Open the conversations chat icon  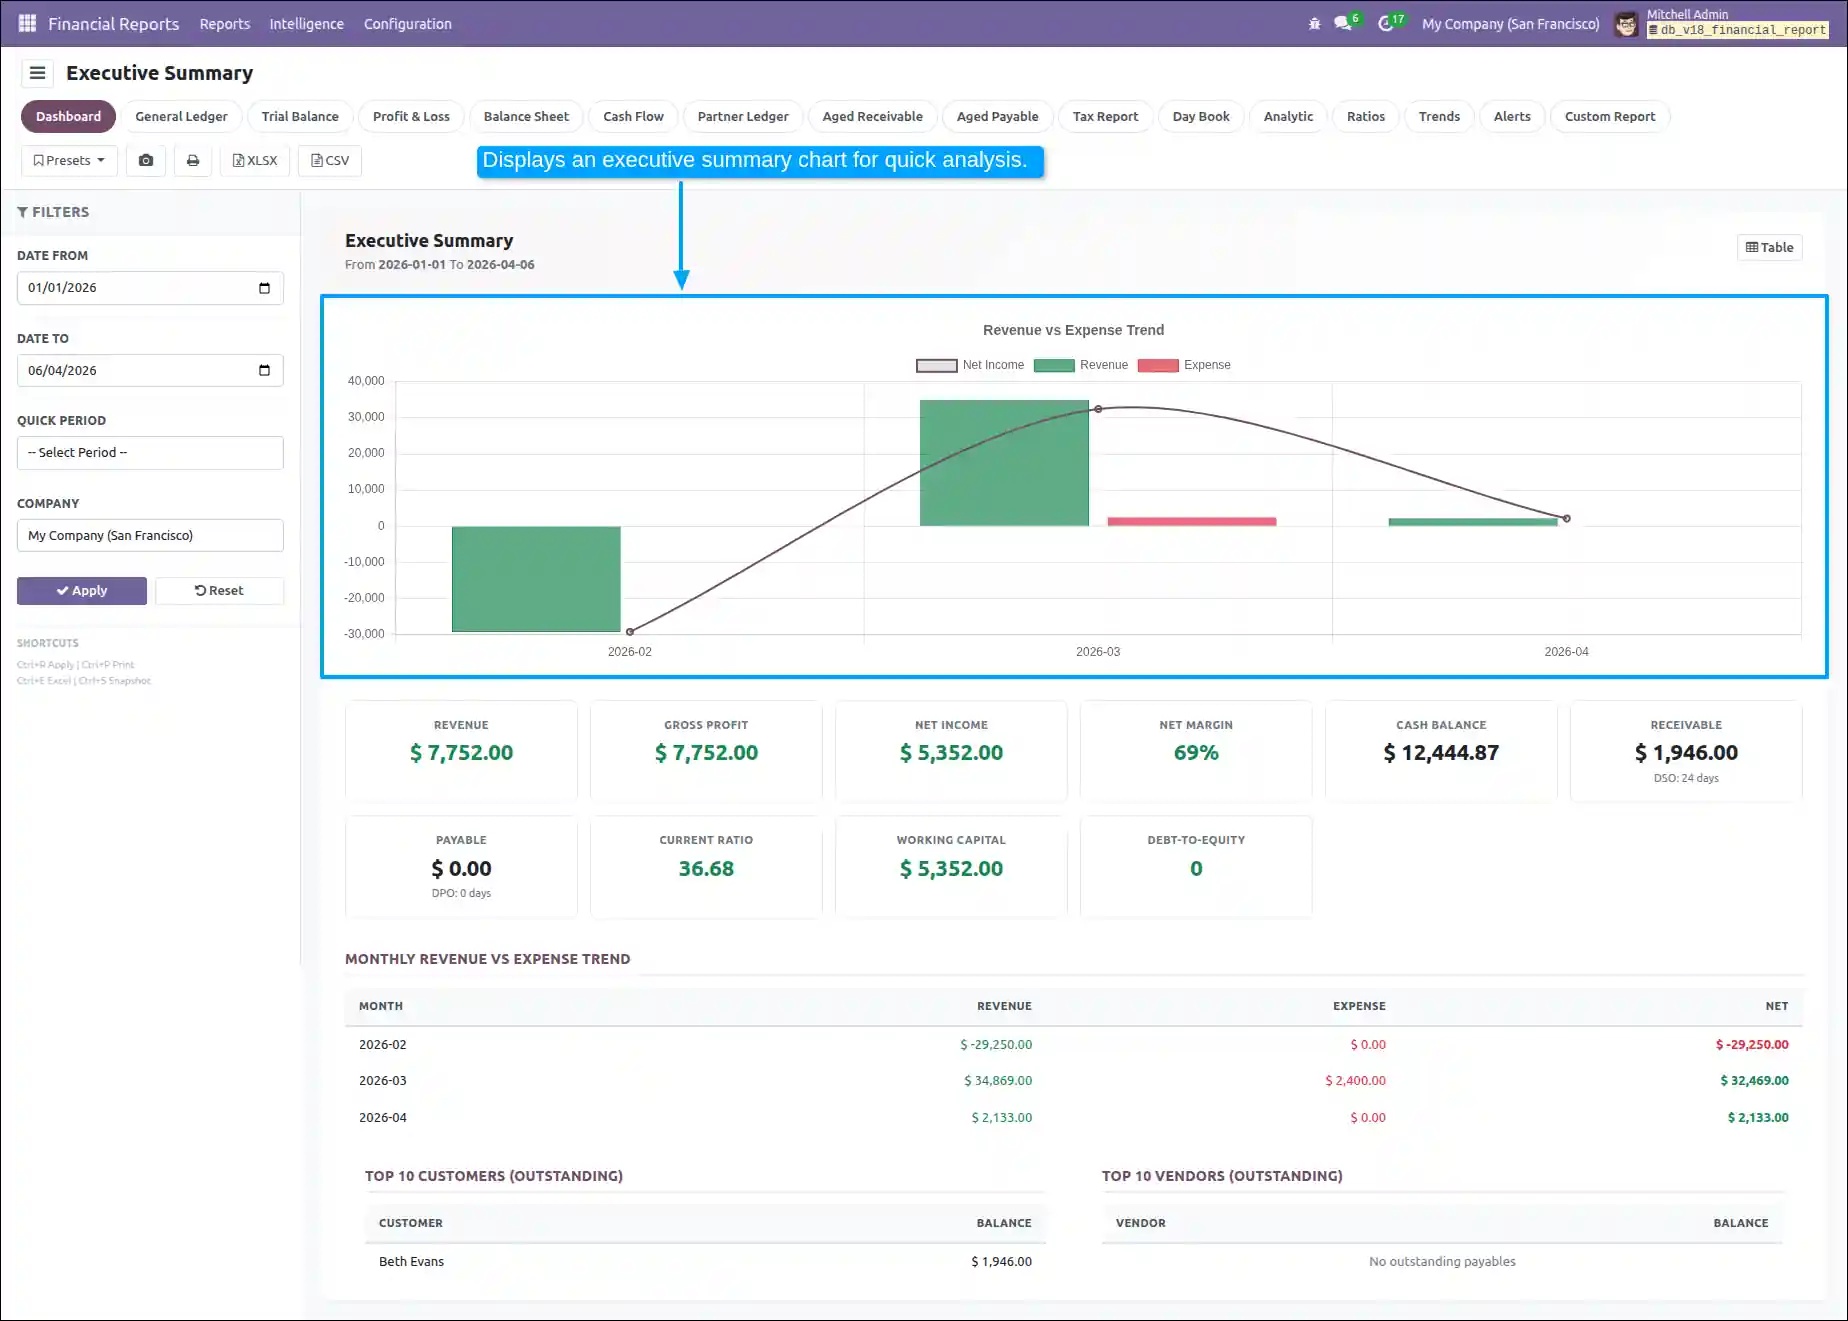click(1343, 24)
